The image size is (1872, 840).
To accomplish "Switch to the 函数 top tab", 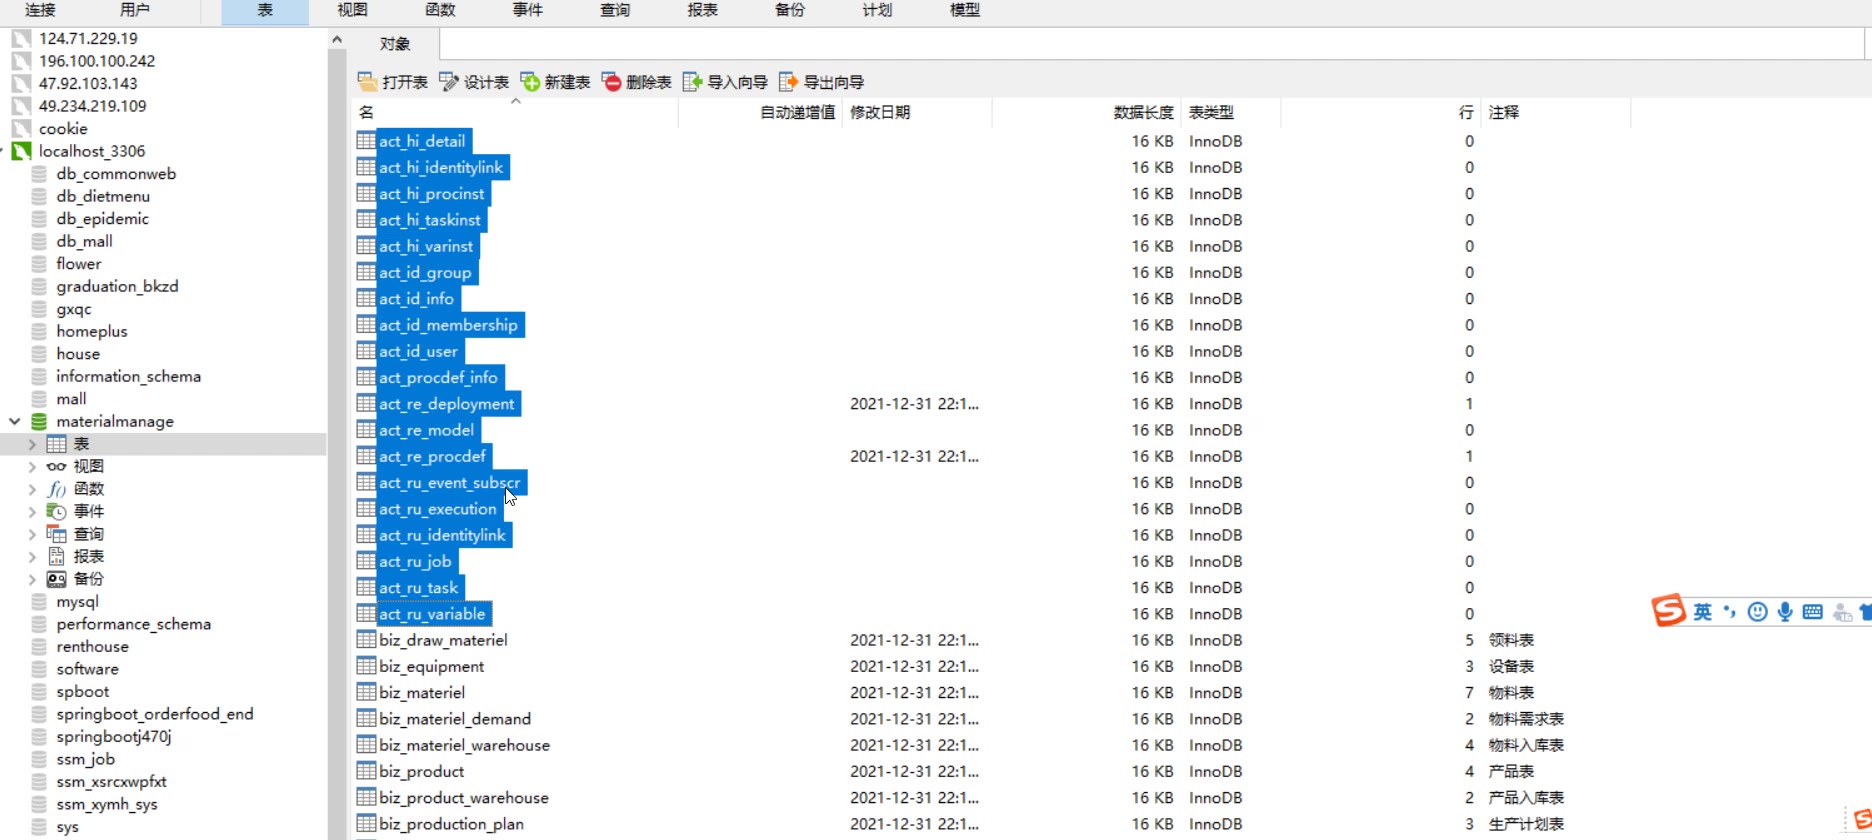I will [440, 10].
